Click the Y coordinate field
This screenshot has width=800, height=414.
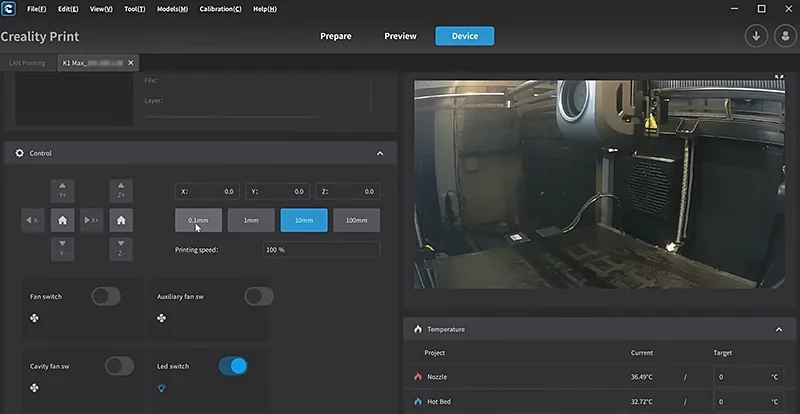click(x=277, y=191)
